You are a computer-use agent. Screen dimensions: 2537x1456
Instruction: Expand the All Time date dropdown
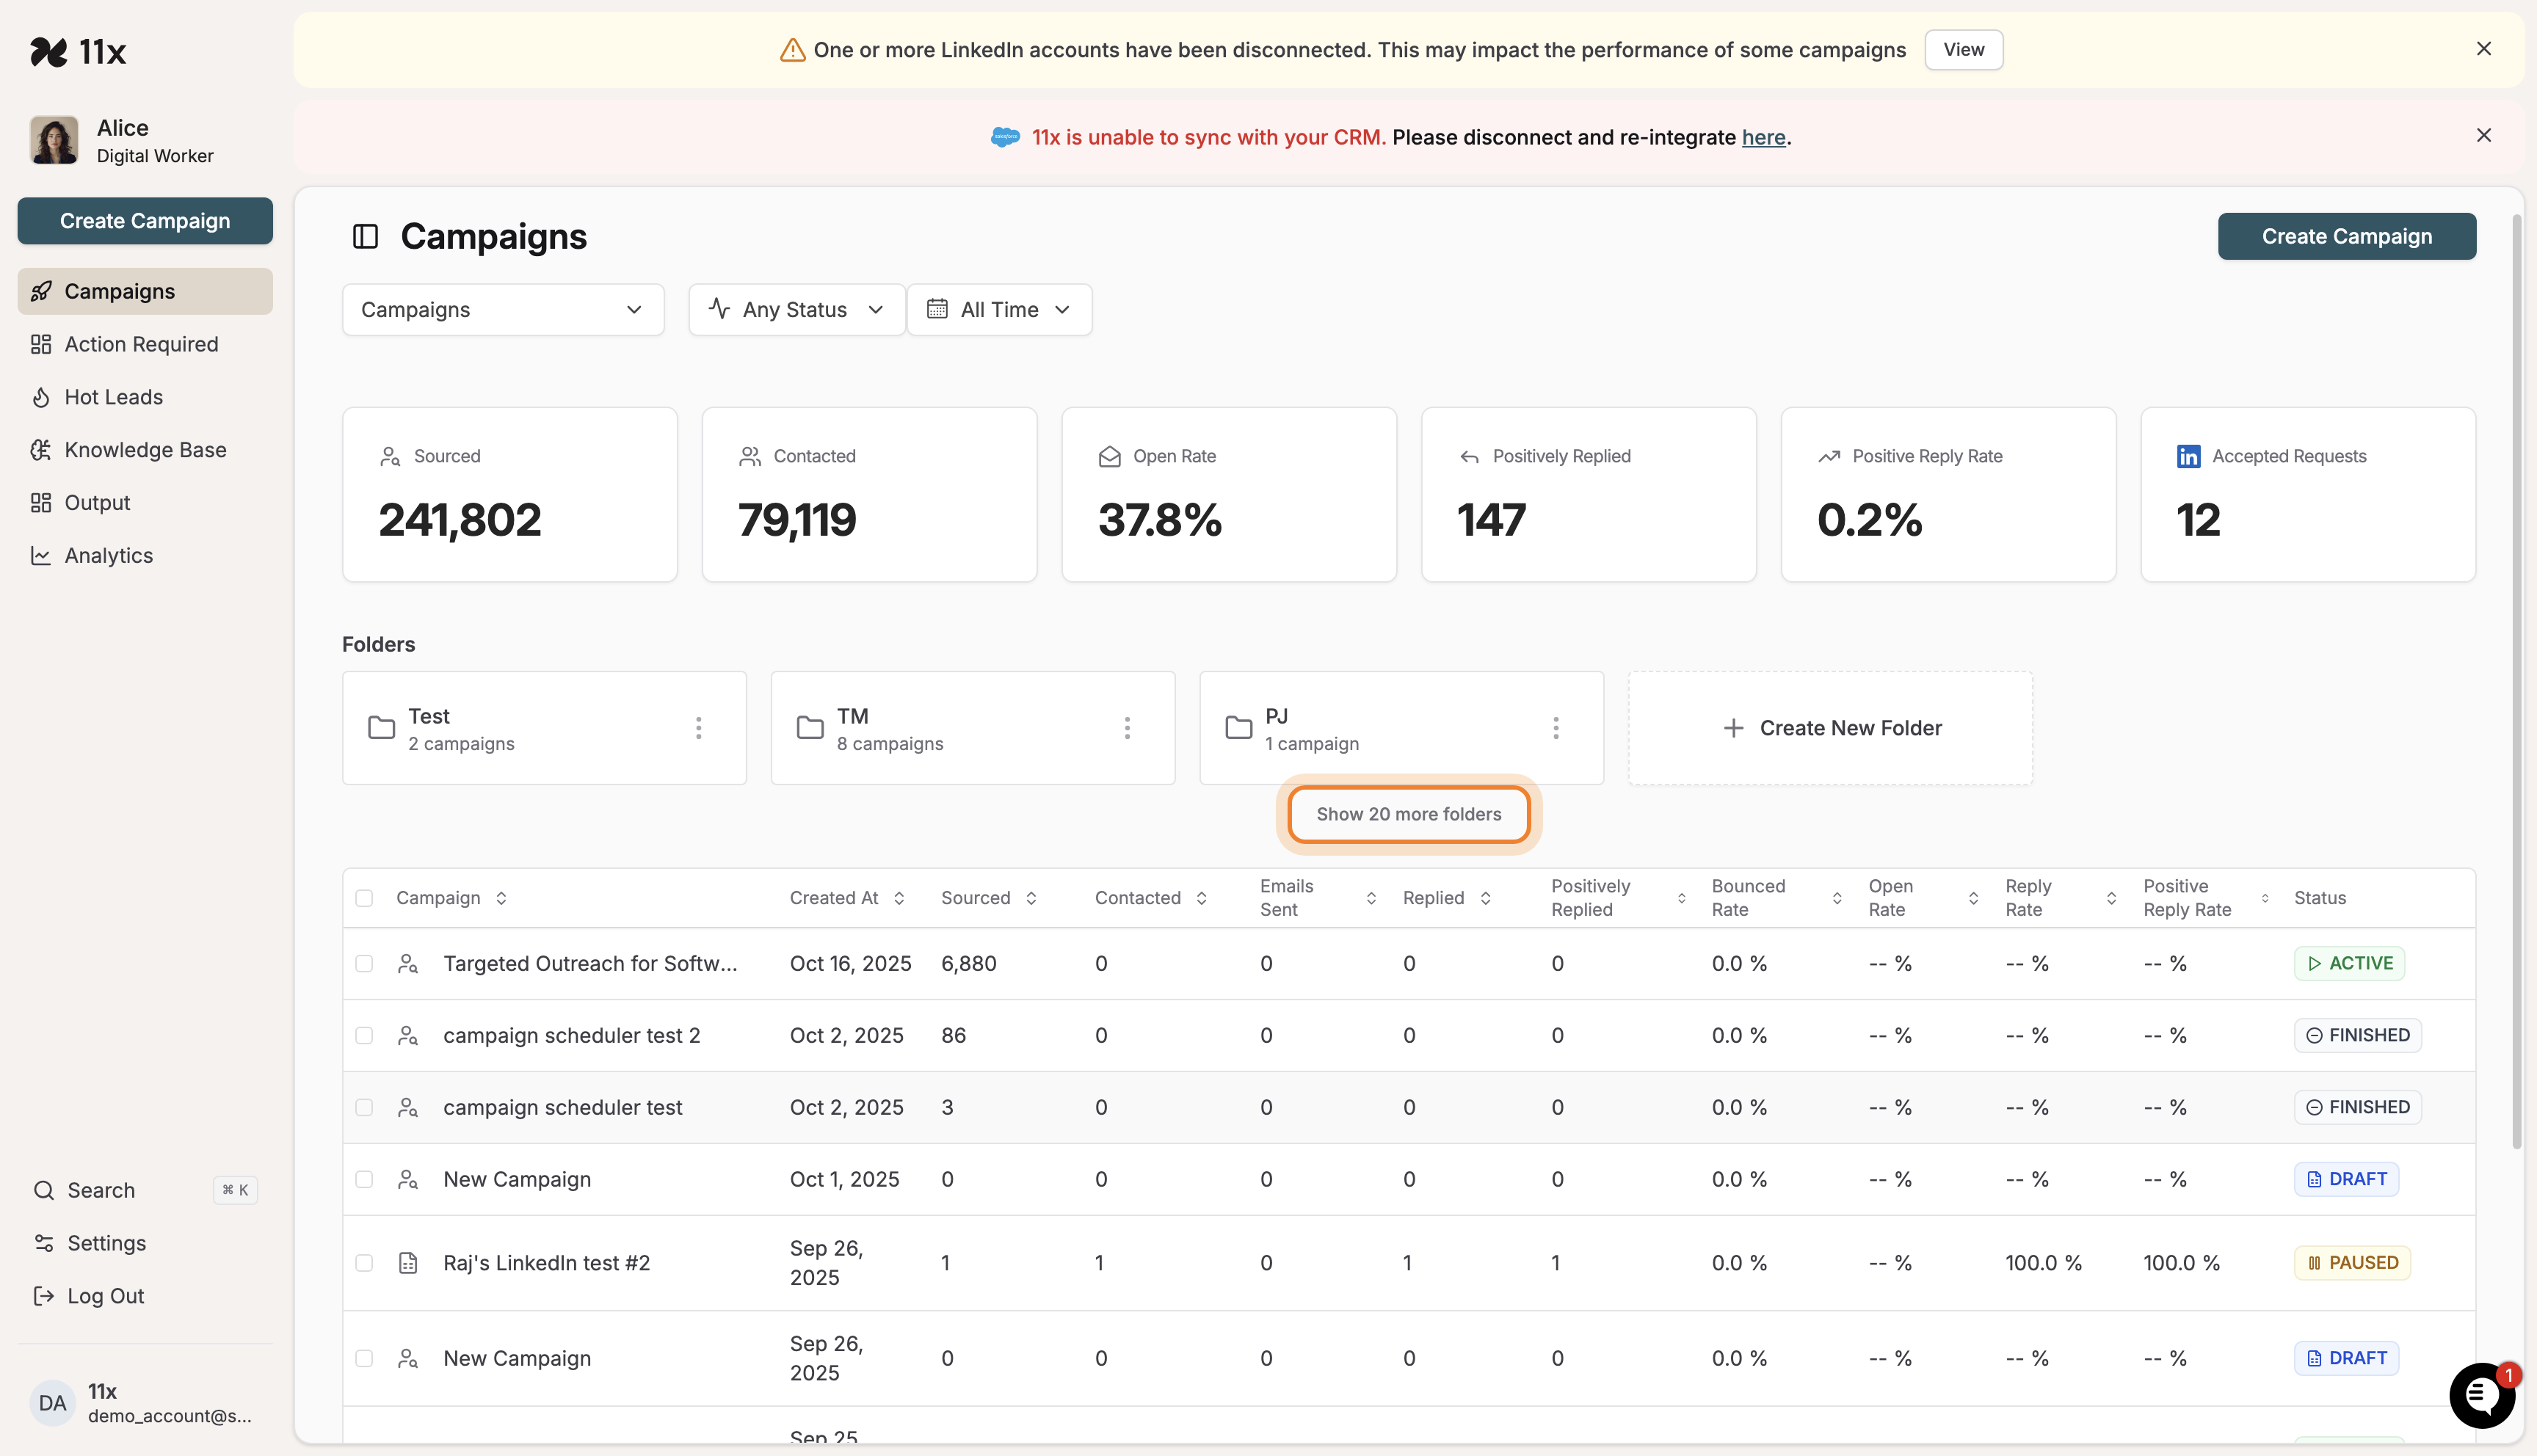point(998,310)
